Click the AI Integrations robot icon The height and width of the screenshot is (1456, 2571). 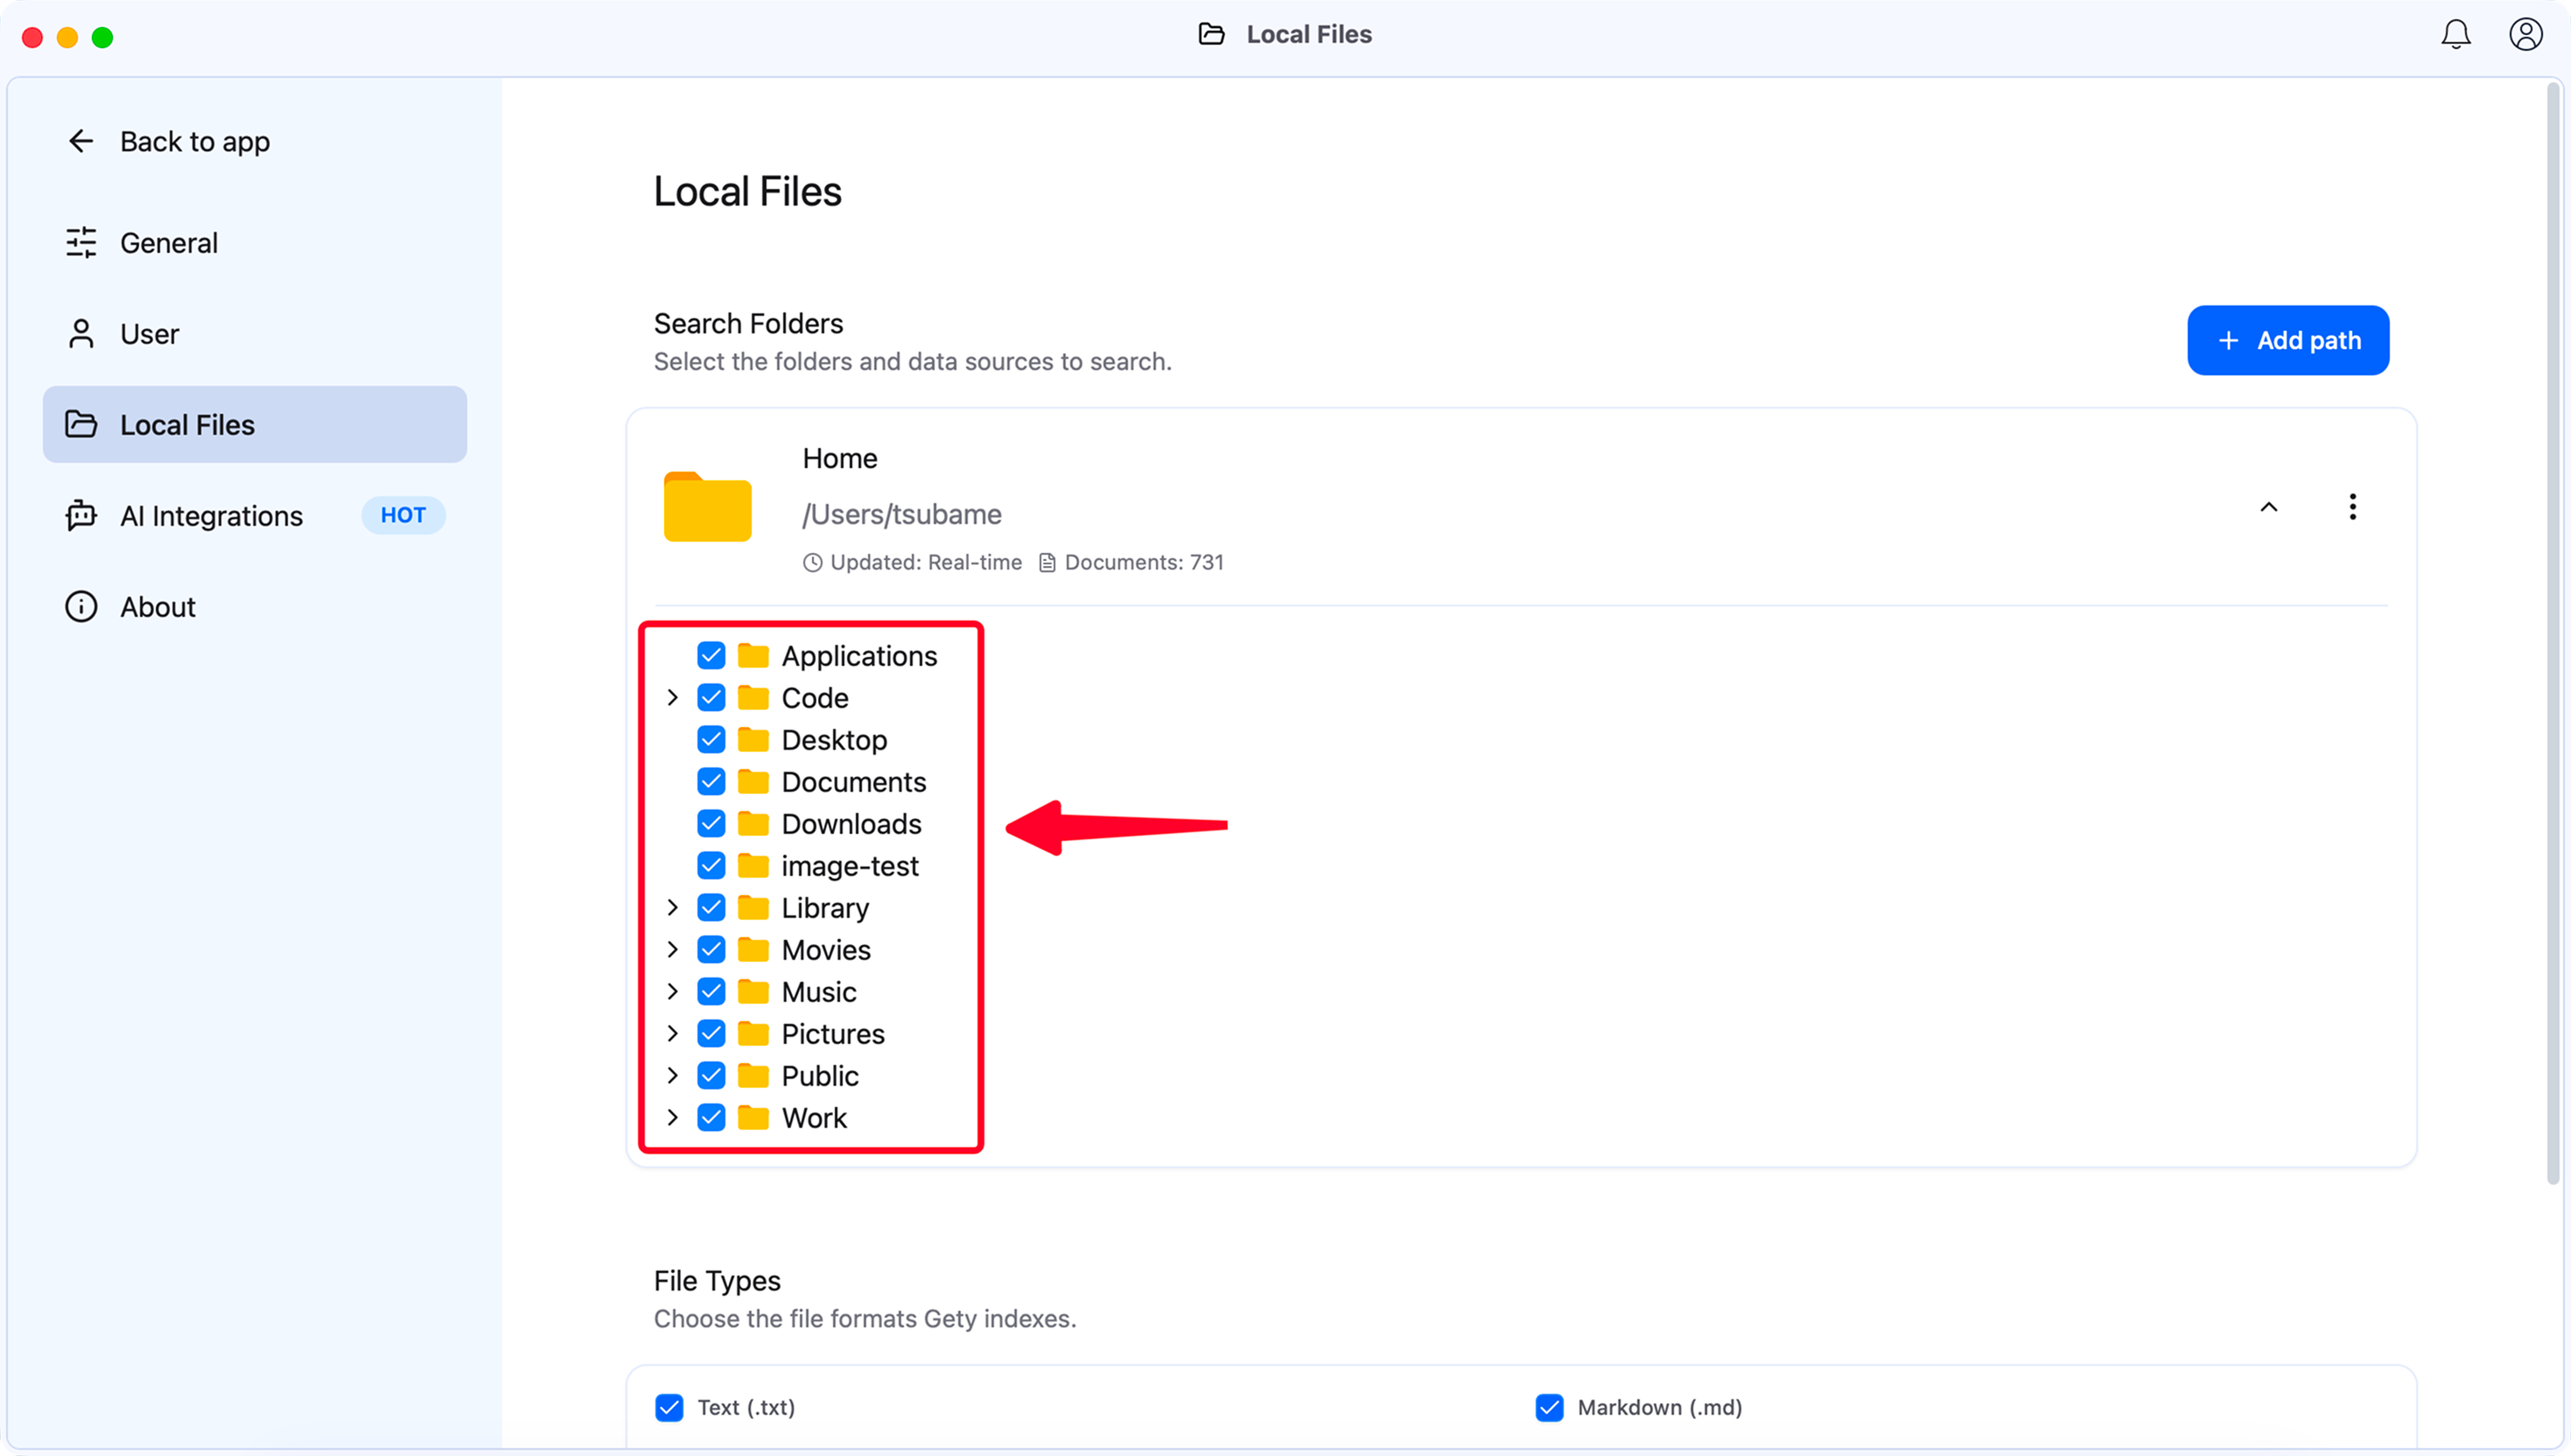[x=81, y=516]
